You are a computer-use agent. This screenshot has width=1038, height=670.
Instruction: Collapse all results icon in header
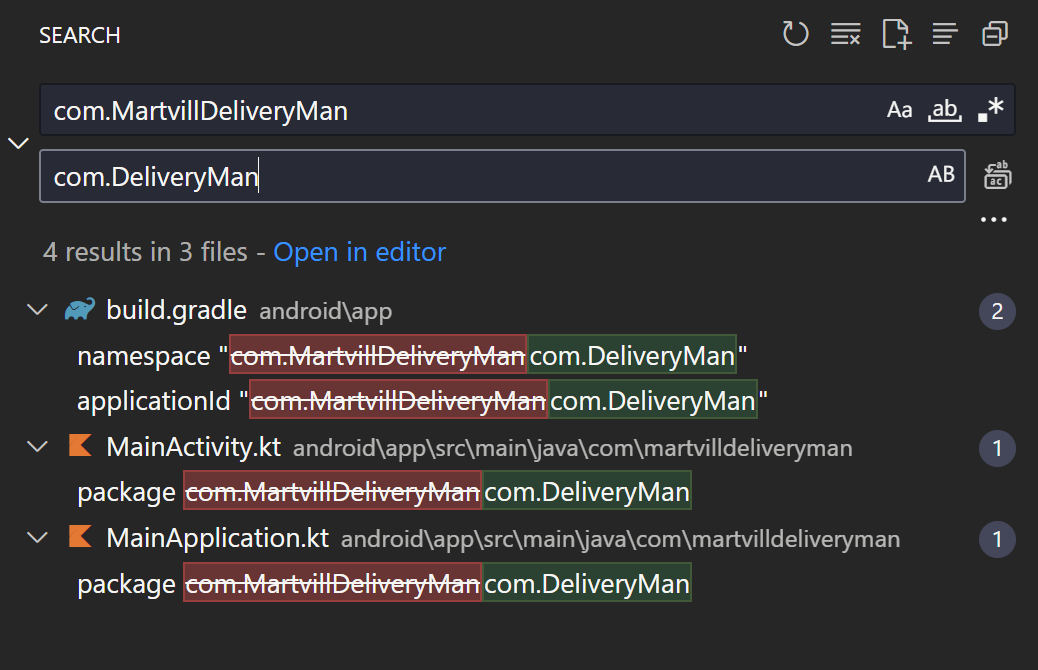click(994, 35)
